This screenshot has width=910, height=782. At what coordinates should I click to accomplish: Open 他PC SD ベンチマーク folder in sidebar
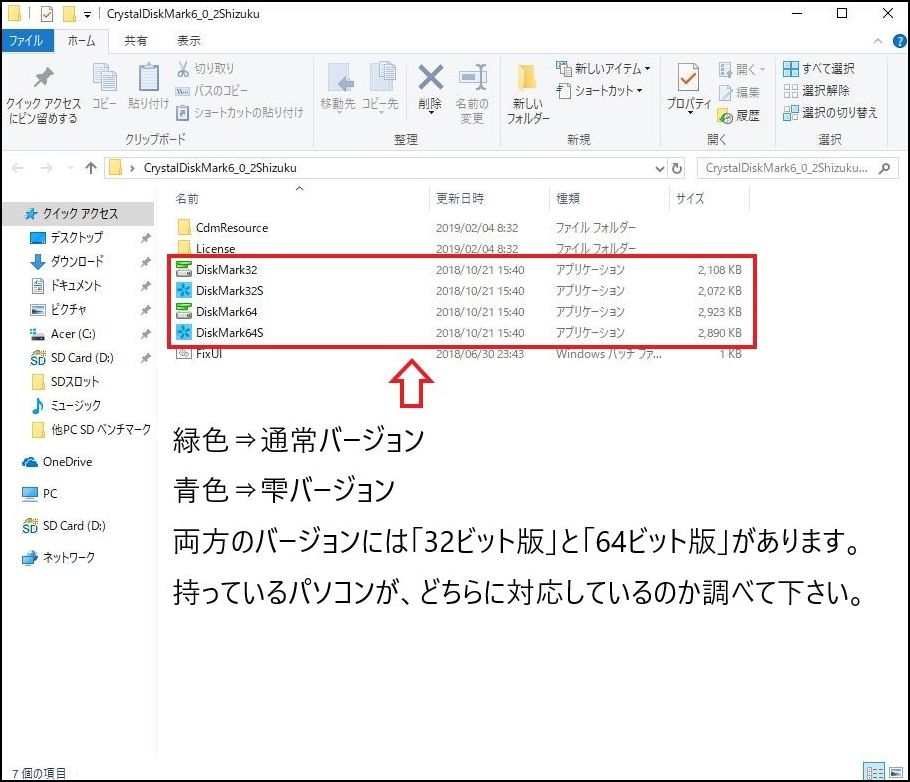100,430
